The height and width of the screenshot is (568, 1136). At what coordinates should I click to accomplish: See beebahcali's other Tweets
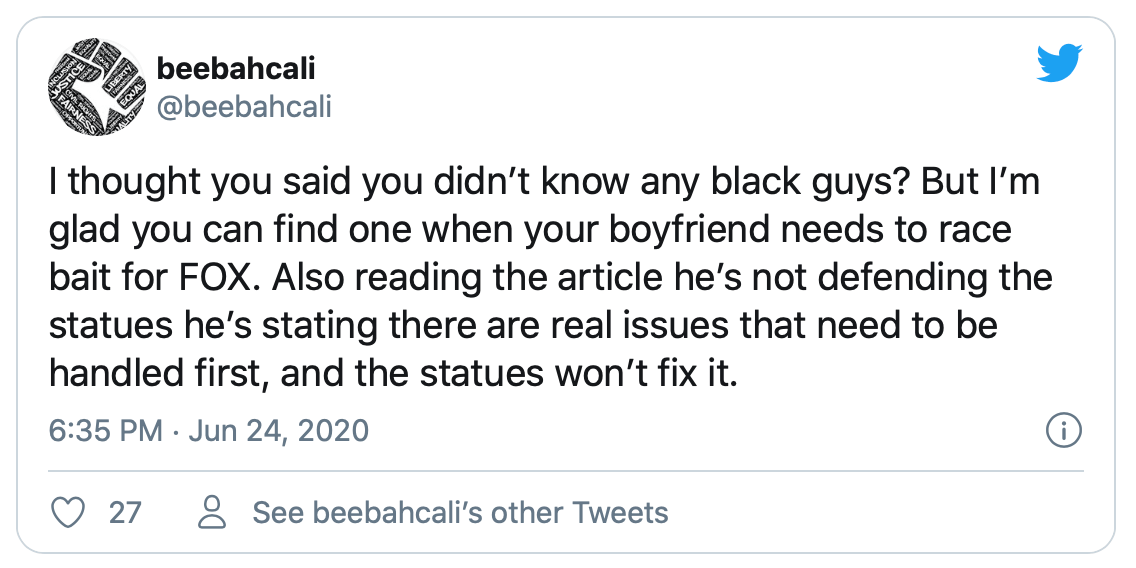click(x=460, y=513)
